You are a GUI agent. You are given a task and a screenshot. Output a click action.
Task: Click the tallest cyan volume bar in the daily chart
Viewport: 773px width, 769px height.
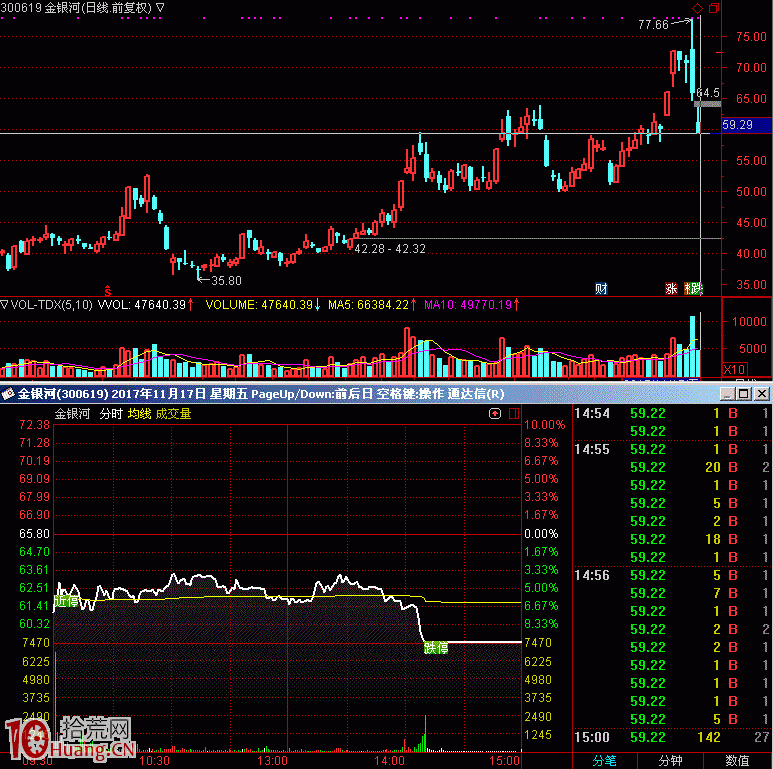(x=693, y=347)
